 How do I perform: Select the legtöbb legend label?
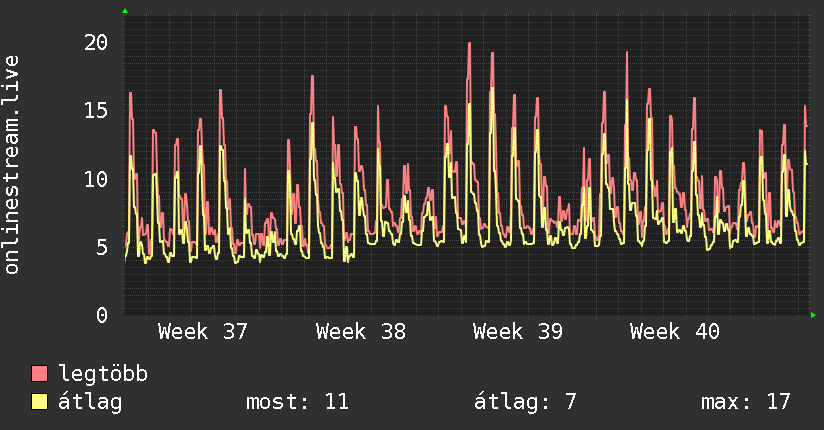coord(103,374)
